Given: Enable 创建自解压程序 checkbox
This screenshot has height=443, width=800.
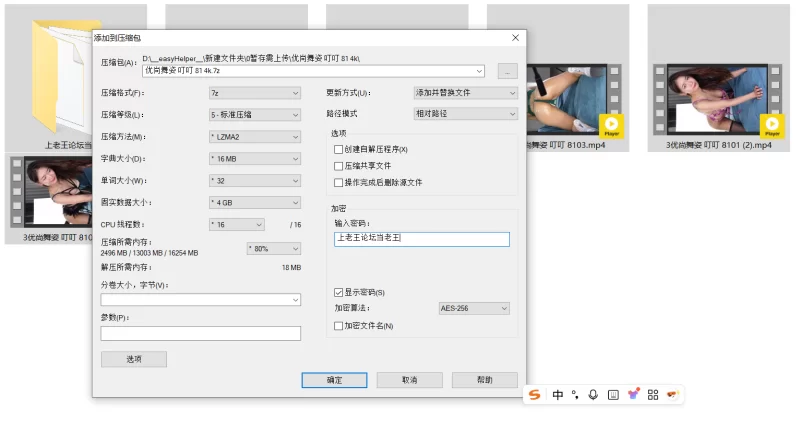Looking at the screenshot, I should (x=338, y=149).
